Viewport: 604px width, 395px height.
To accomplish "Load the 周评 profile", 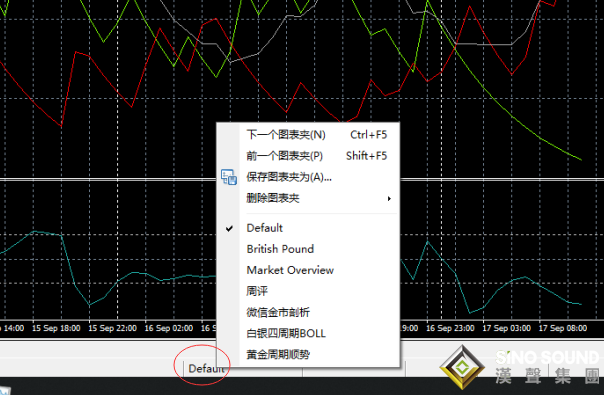I will (x=308, y=291).
